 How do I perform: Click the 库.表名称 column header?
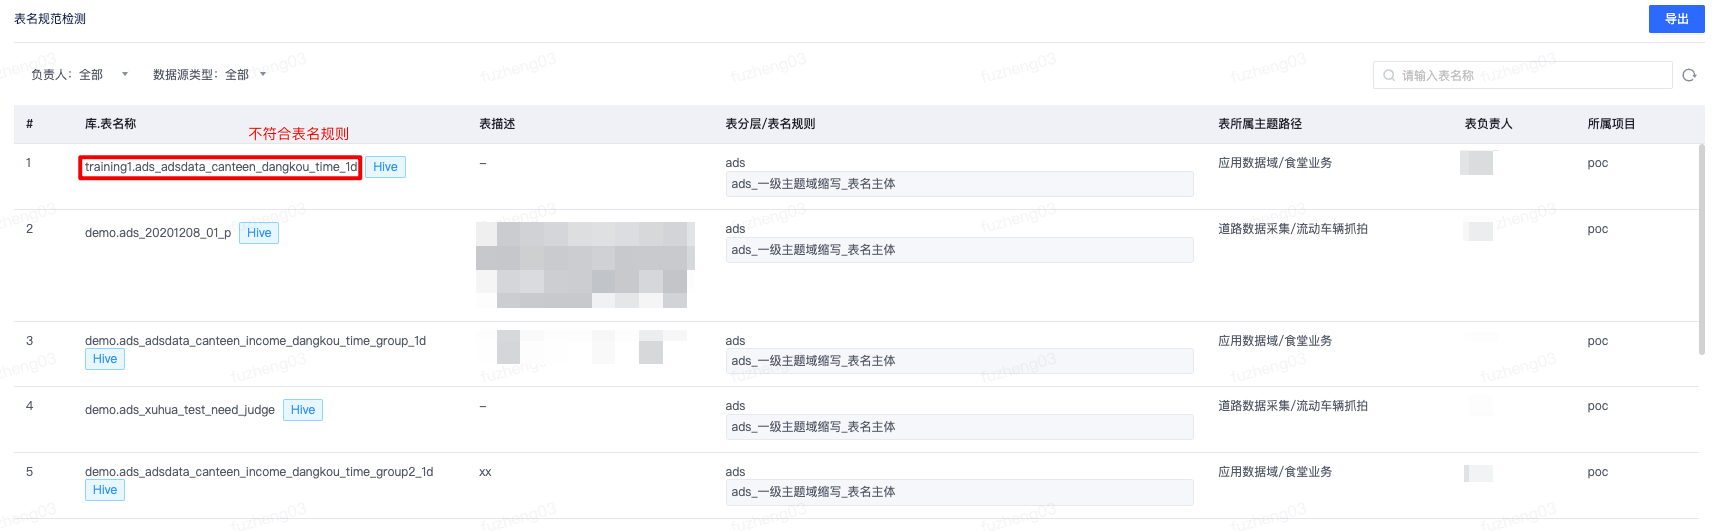point(110,124)
